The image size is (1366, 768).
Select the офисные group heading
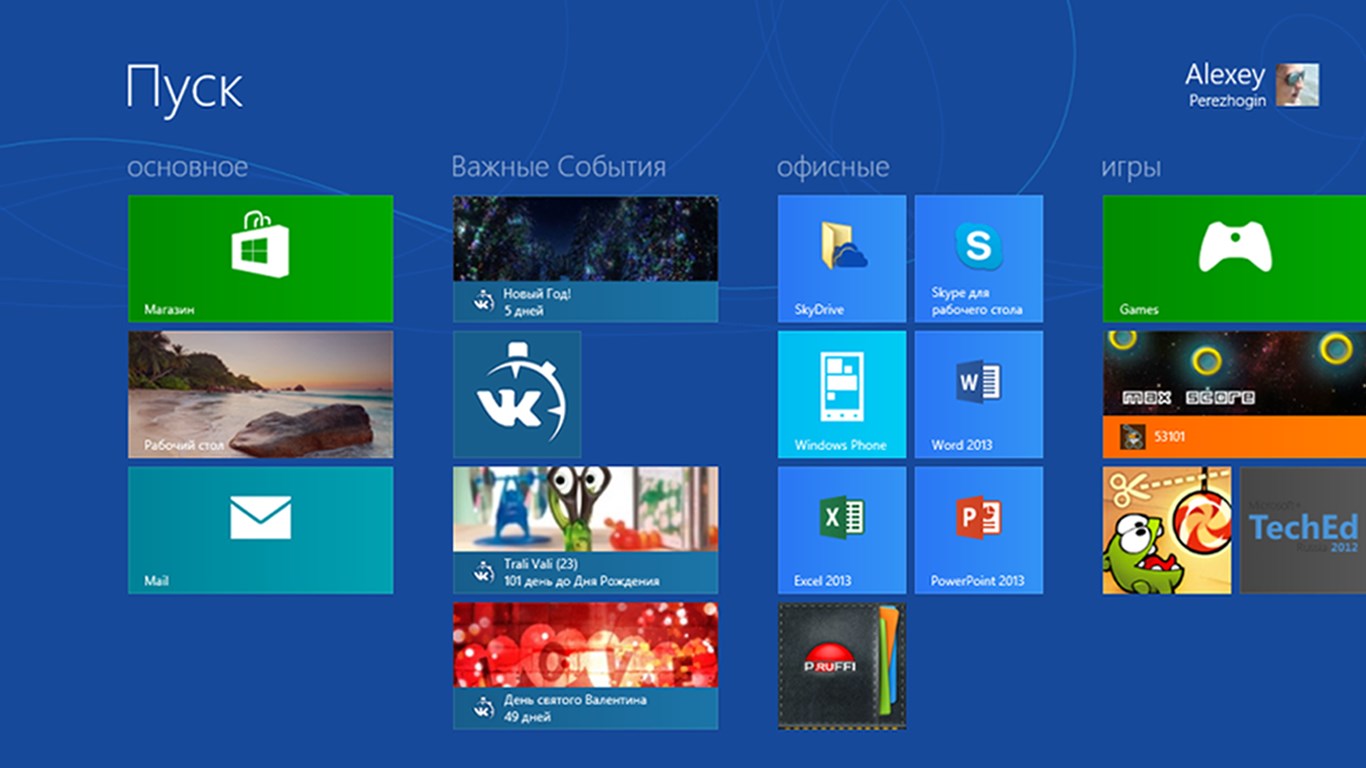point(833,167)
